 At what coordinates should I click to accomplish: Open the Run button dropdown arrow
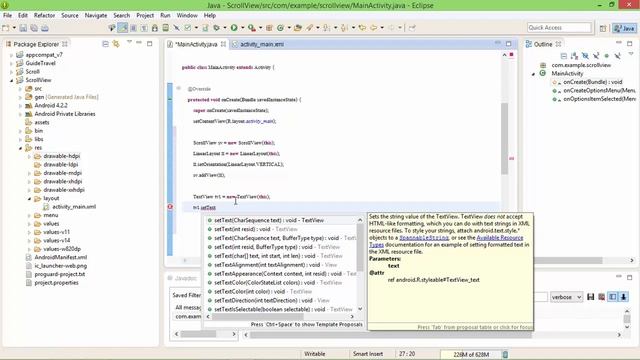click(x=242, y=28)
